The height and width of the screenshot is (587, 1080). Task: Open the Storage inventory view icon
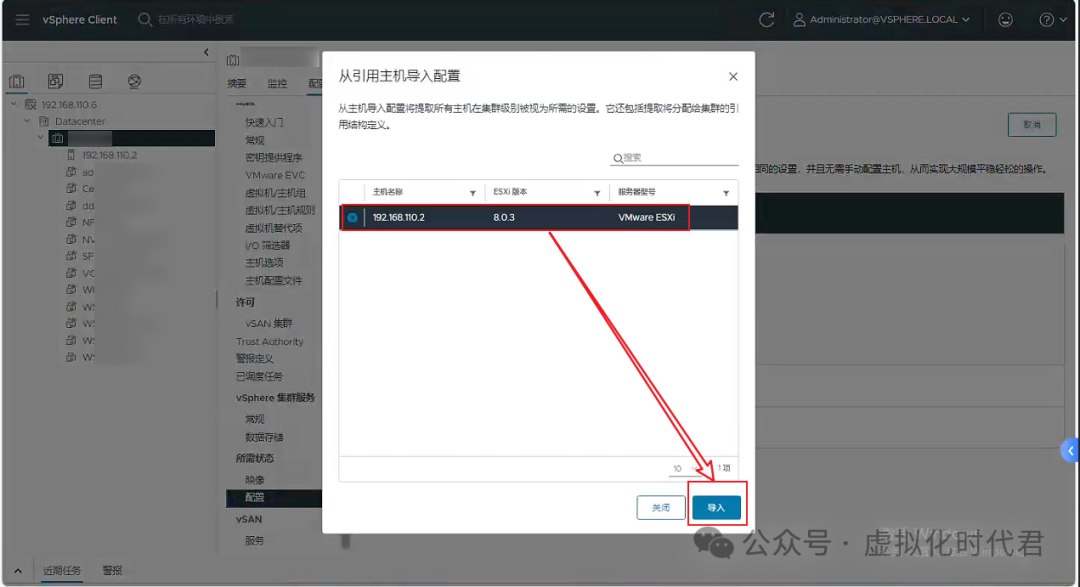click(94, 81)
